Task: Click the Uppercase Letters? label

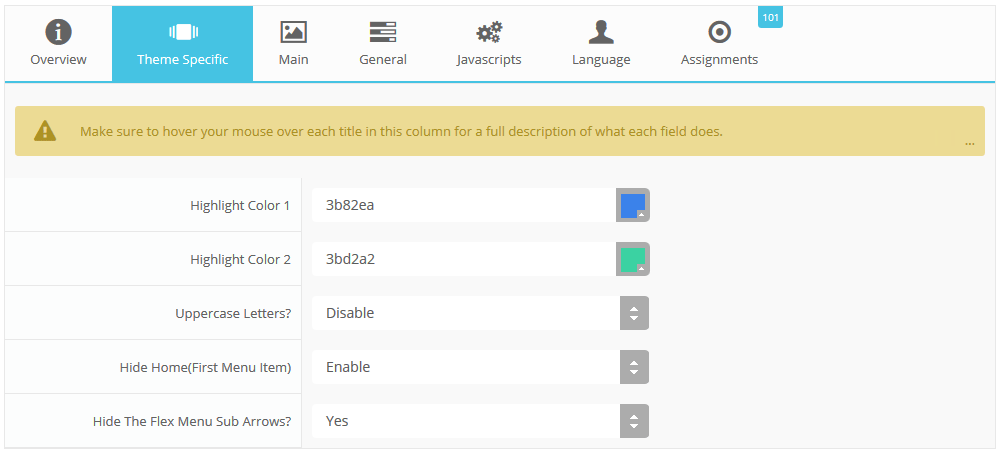Action: click(x=233, y=314)
